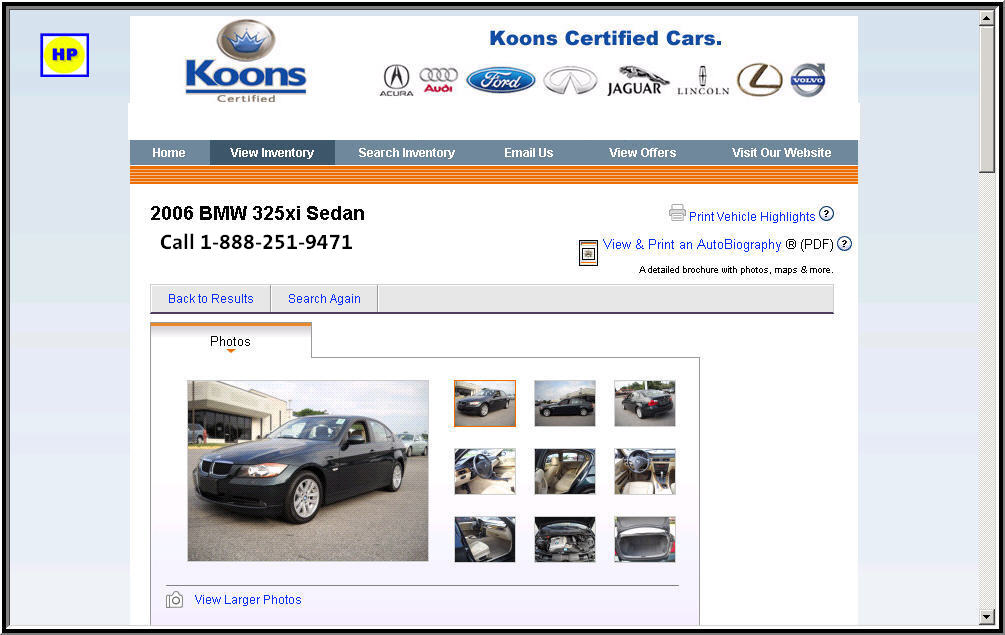This screenshot has width=1005, height=635.
Task: Open the View Inventory menu item
Action: click(x=272, y=153)
